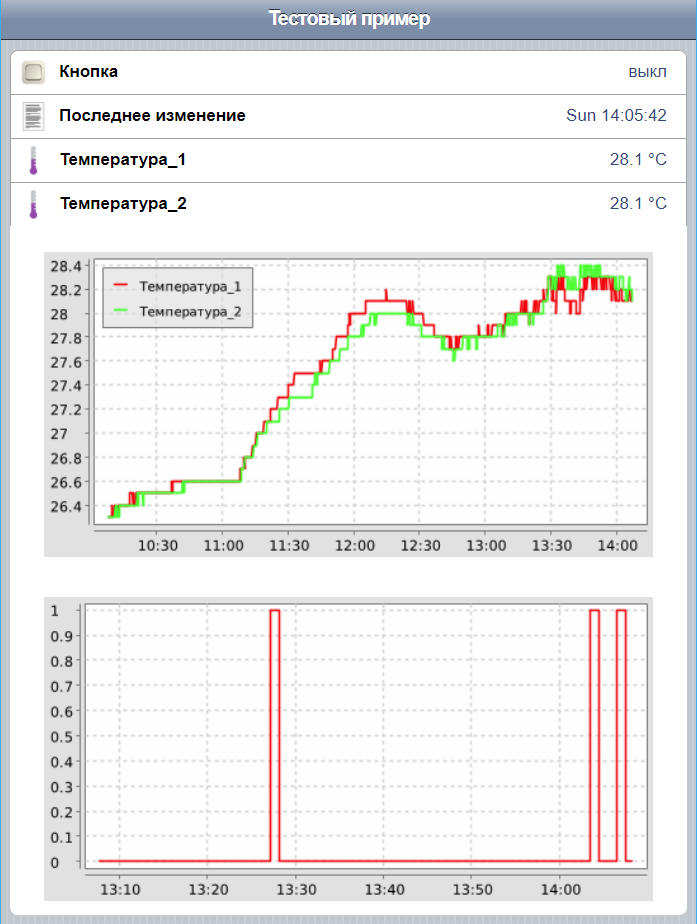Open the button state 0-1 chart
The width and height of the screenshot is (697, 924).
click(348, 749)
